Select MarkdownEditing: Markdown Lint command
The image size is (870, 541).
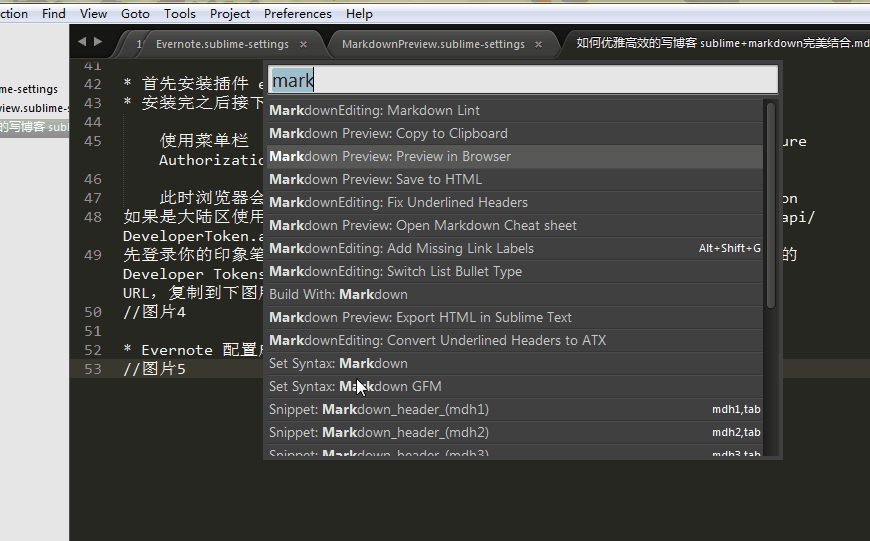(x=515, y=110)
